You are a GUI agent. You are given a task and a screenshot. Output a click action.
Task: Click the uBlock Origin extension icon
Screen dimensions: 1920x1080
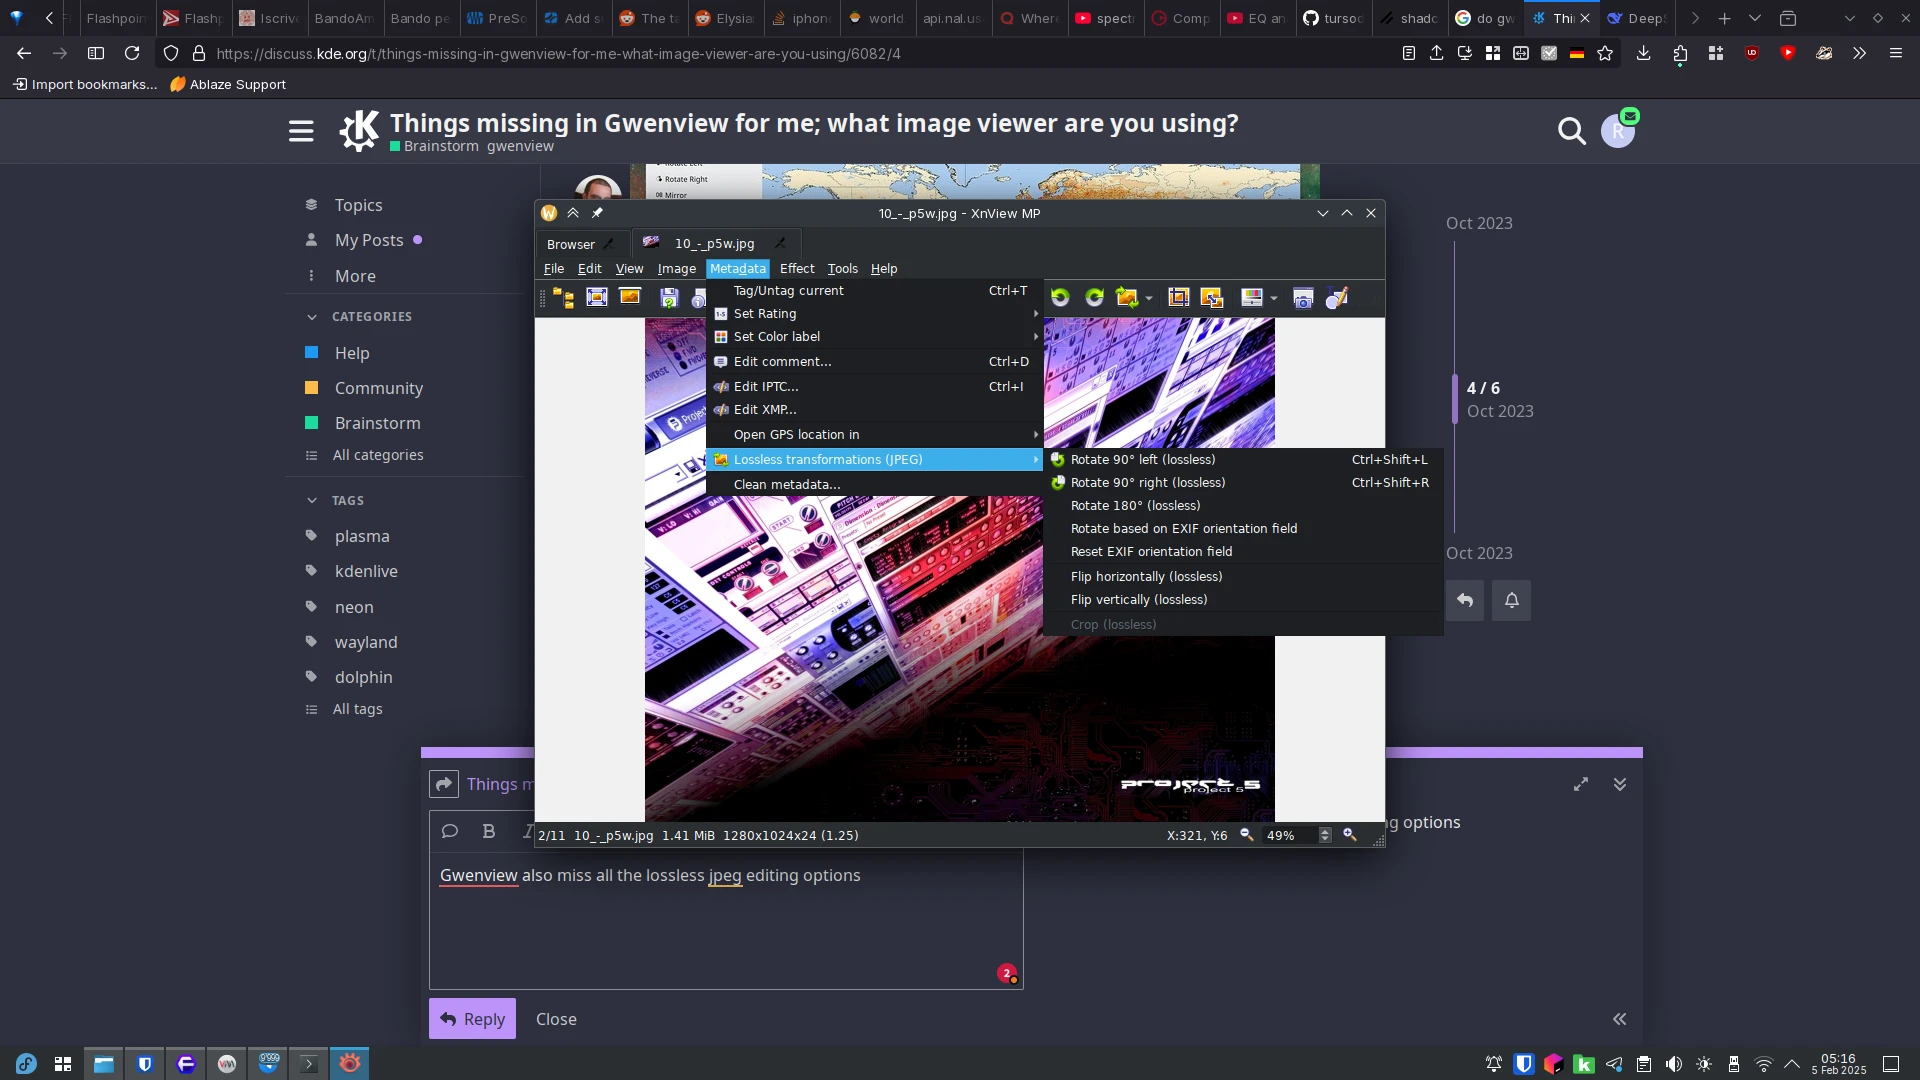(1752, 53)
